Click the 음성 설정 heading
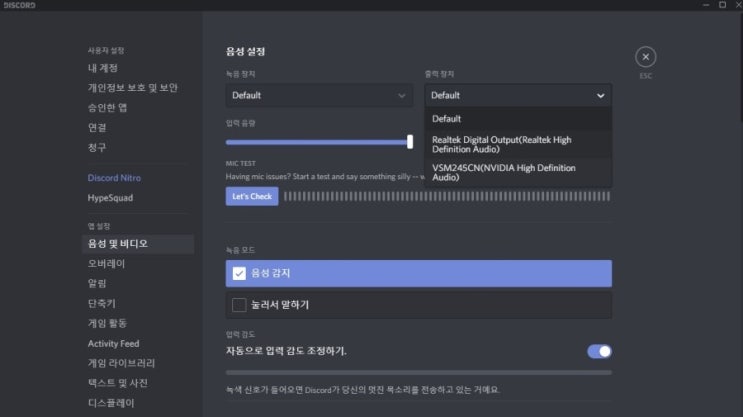743x417 pixels. click(x=245, y=52)
